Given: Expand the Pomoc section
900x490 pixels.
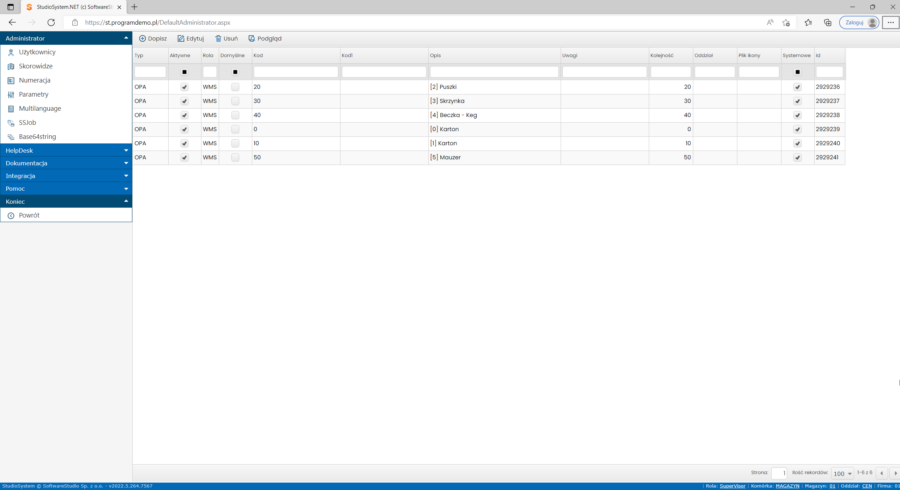Looking at the screenshot, I should coord(66,188).
